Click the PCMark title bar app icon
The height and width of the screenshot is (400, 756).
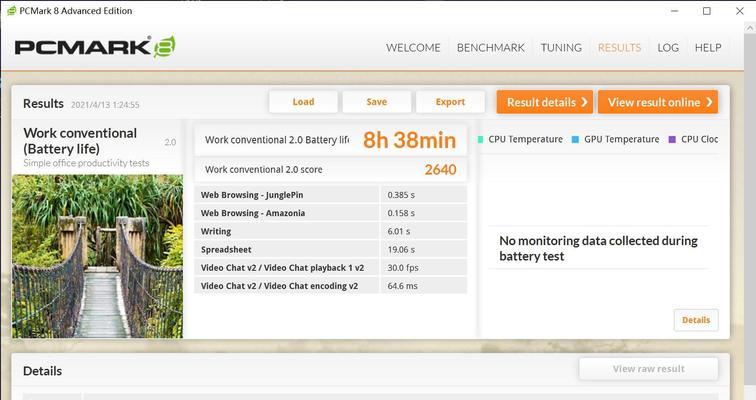point(11,11)
